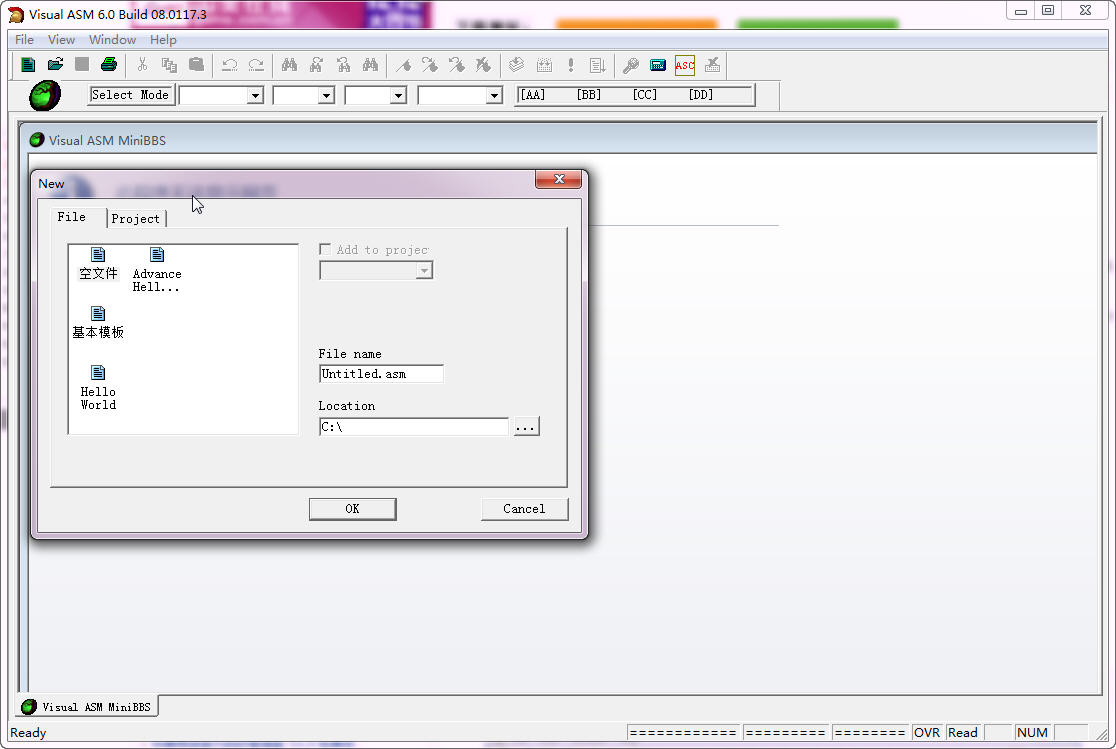Viewport: 1116px width, 749px height.
Task: Click OK in the New dialog
Action: tap(352, 509)
